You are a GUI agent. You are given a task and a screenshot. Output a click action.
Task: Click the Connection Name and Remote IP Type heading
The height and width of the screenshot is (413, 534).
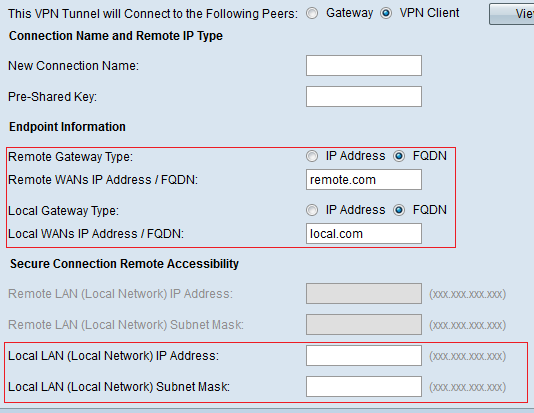click(x=116, y=36)
